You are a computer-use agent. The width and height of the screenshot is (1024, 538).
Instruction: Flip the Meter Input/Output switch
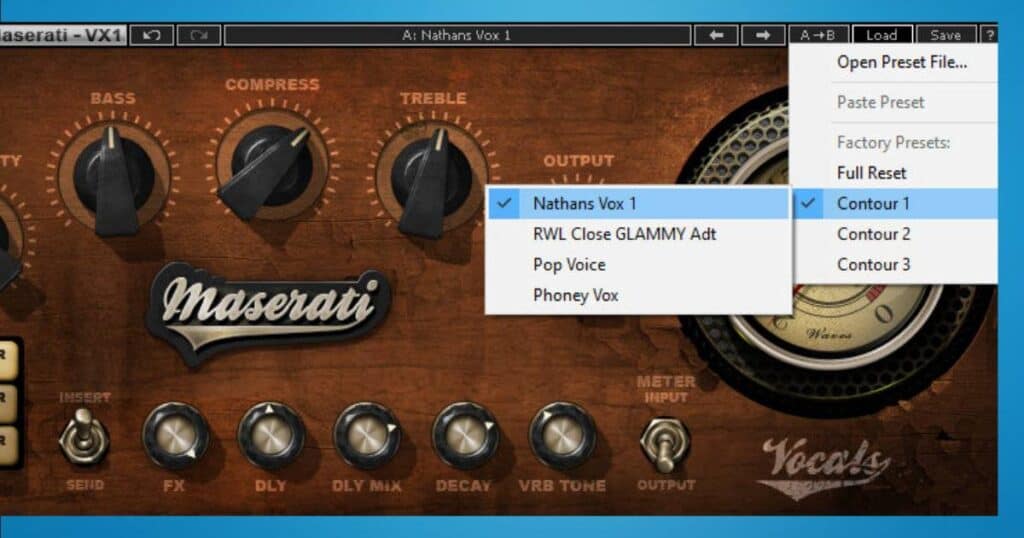point(665,444)
